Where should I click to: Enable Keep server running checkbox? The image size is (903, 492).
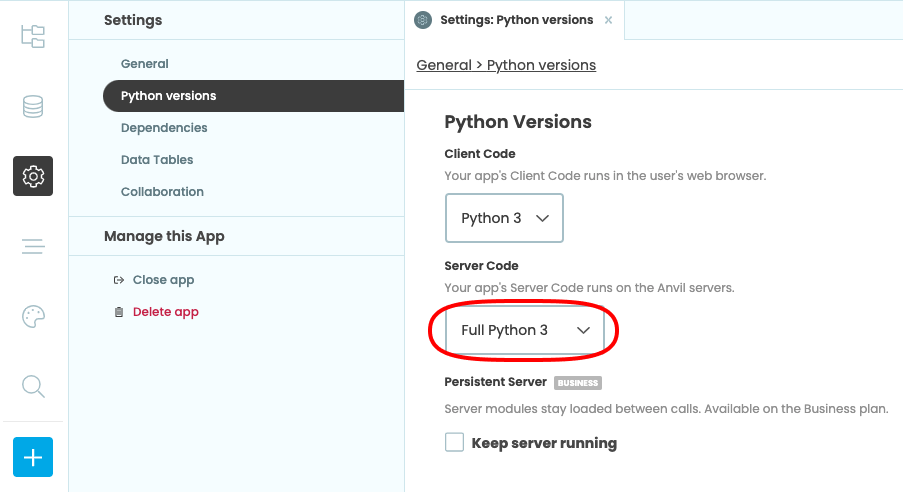(454, 442)
